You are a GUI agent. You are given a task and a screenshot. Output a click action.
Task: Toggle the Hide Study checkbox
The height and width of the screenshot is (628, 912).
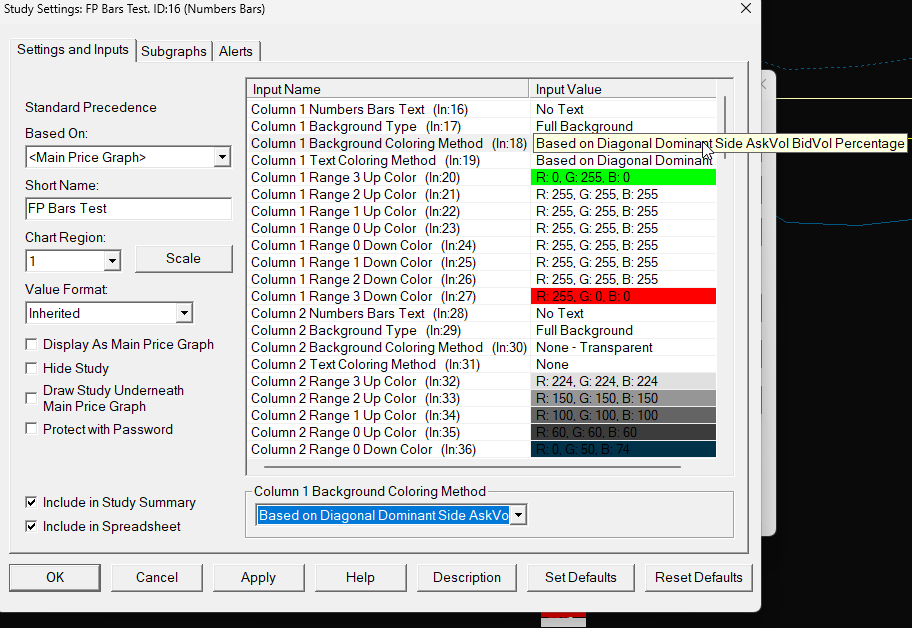coord(31,369)
